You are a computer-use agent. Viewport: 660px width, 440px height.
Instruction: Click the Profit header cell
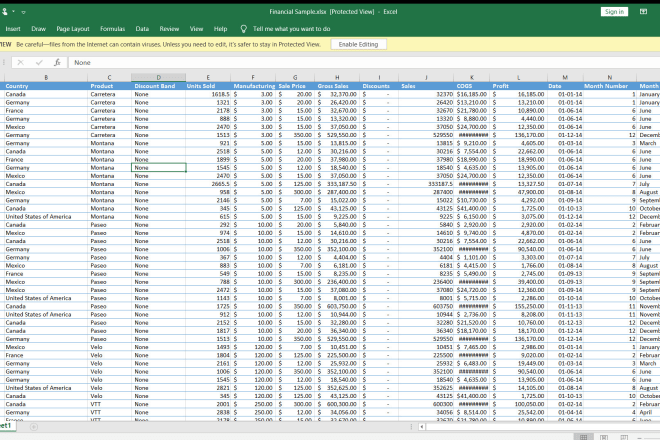[519, 86]
